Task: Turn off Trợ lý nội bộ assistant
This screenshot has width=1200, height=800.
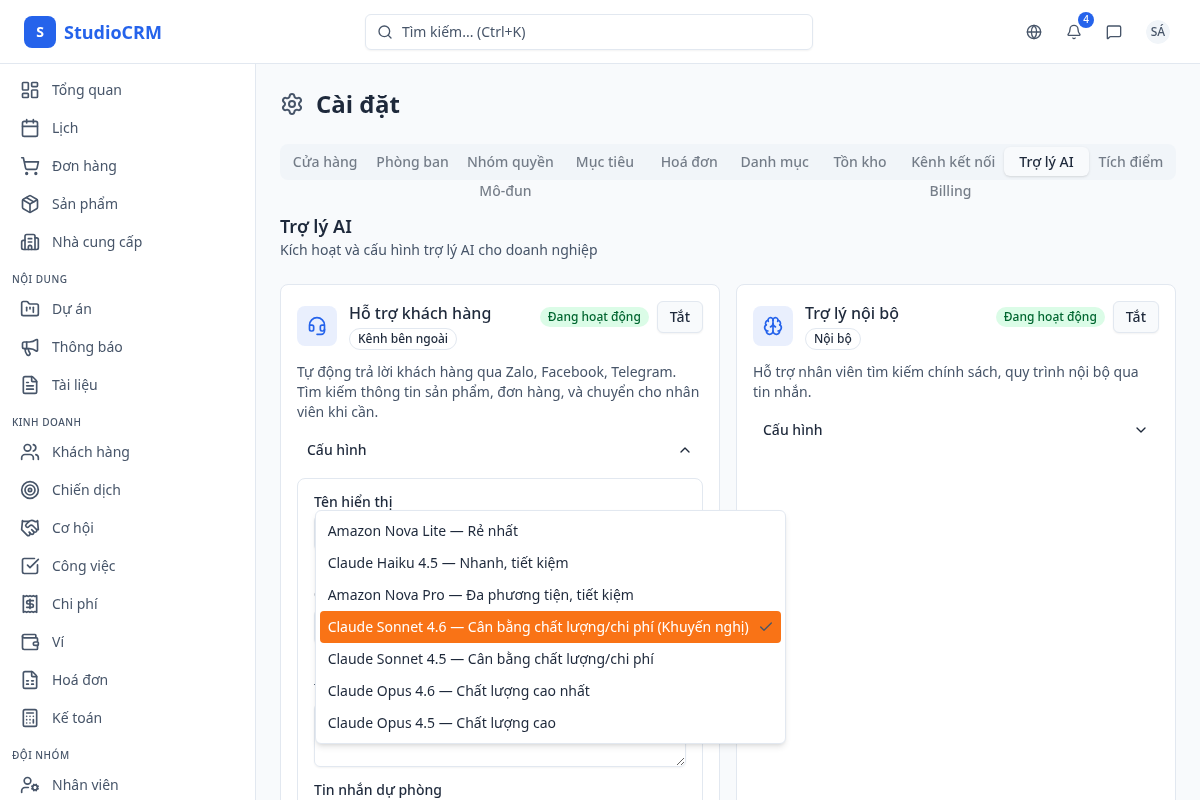Action: [x=1136, y=317]
